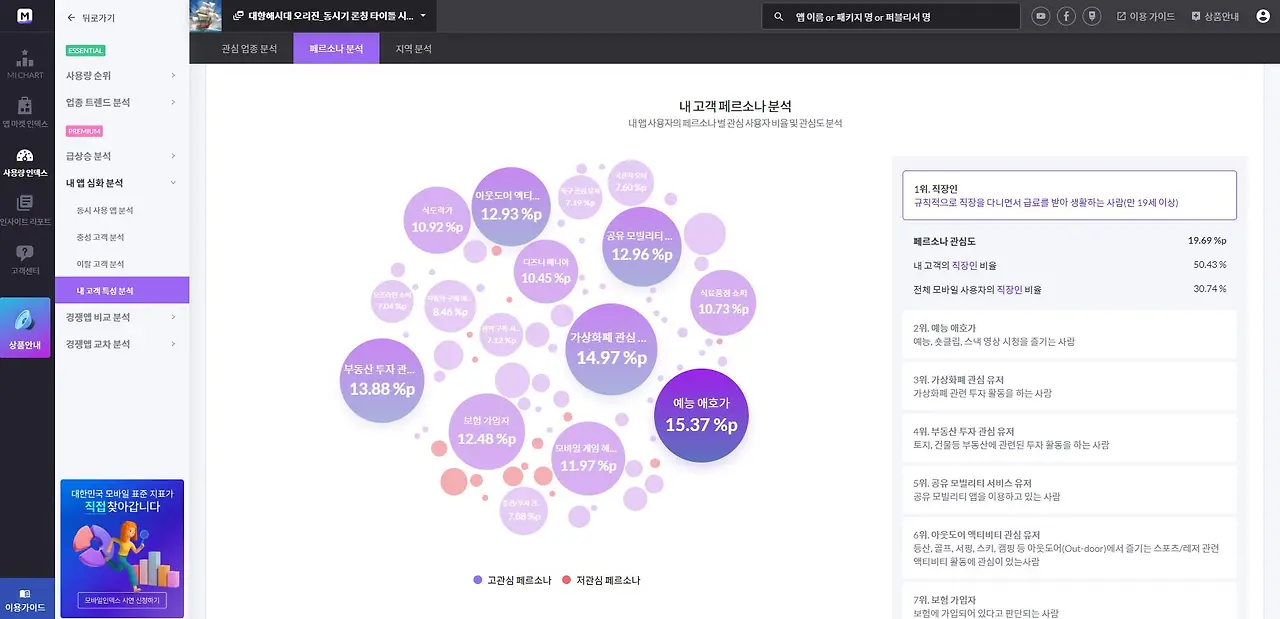Switch to the 관심 업종 분석 tab

pyautogui.click(x=249, y=48)
